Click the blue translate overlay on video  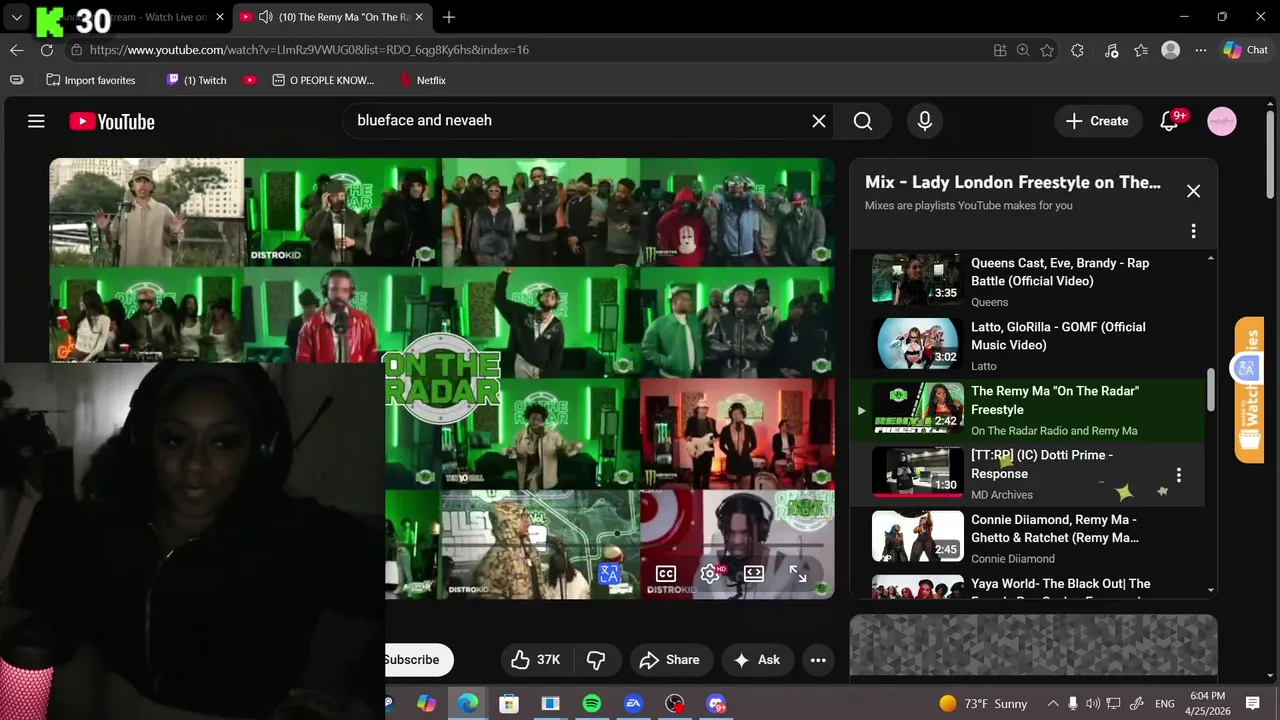tap(609, 574)
